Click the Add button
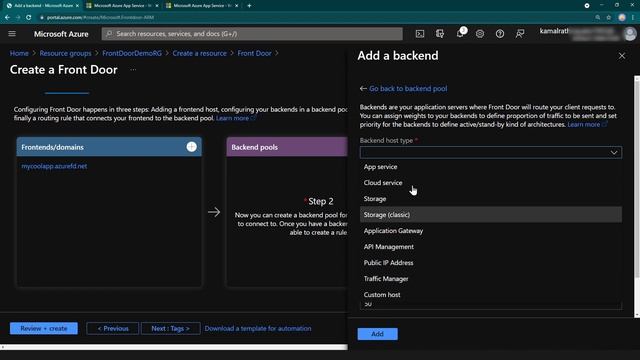Image resolution: width=640 pixels, height=360 pixels. click(x=377, y=334)
